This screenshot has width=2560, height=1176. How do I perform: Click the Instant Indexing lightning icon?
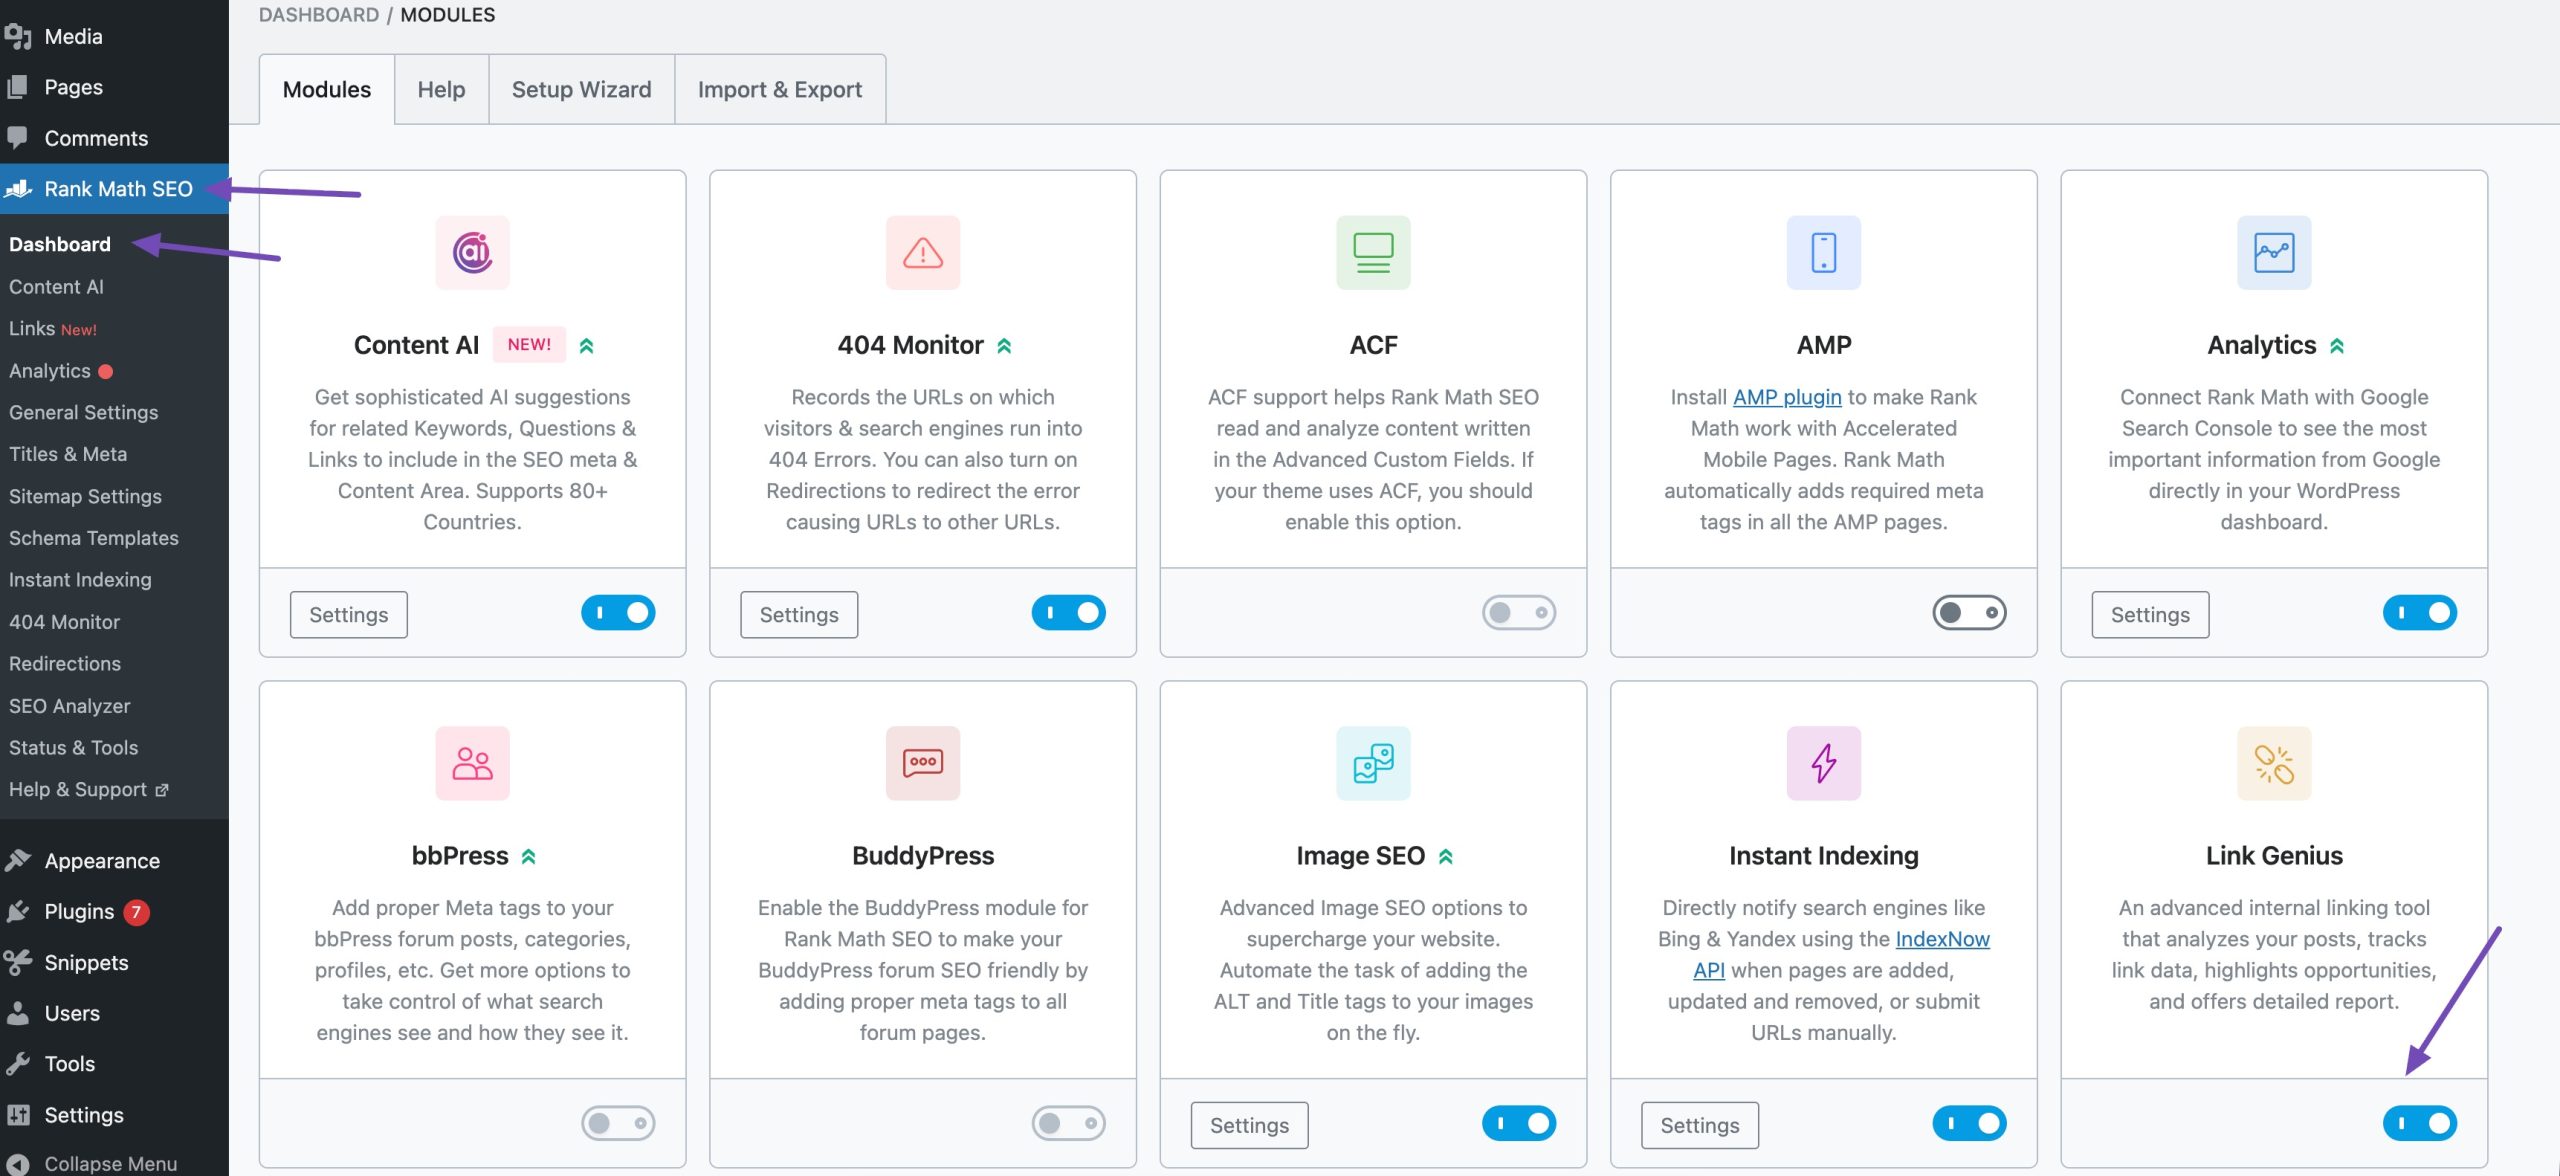[1823, 763]
